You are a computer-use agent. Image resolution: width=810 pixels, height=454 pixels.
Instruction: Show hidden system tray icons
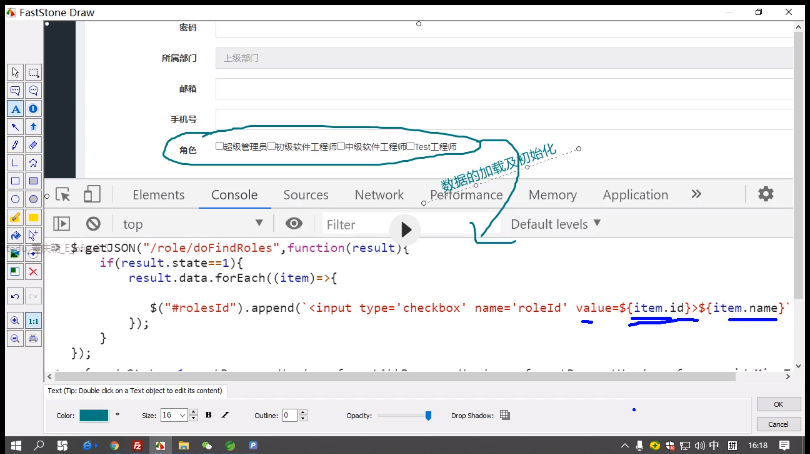click(625, 445)
